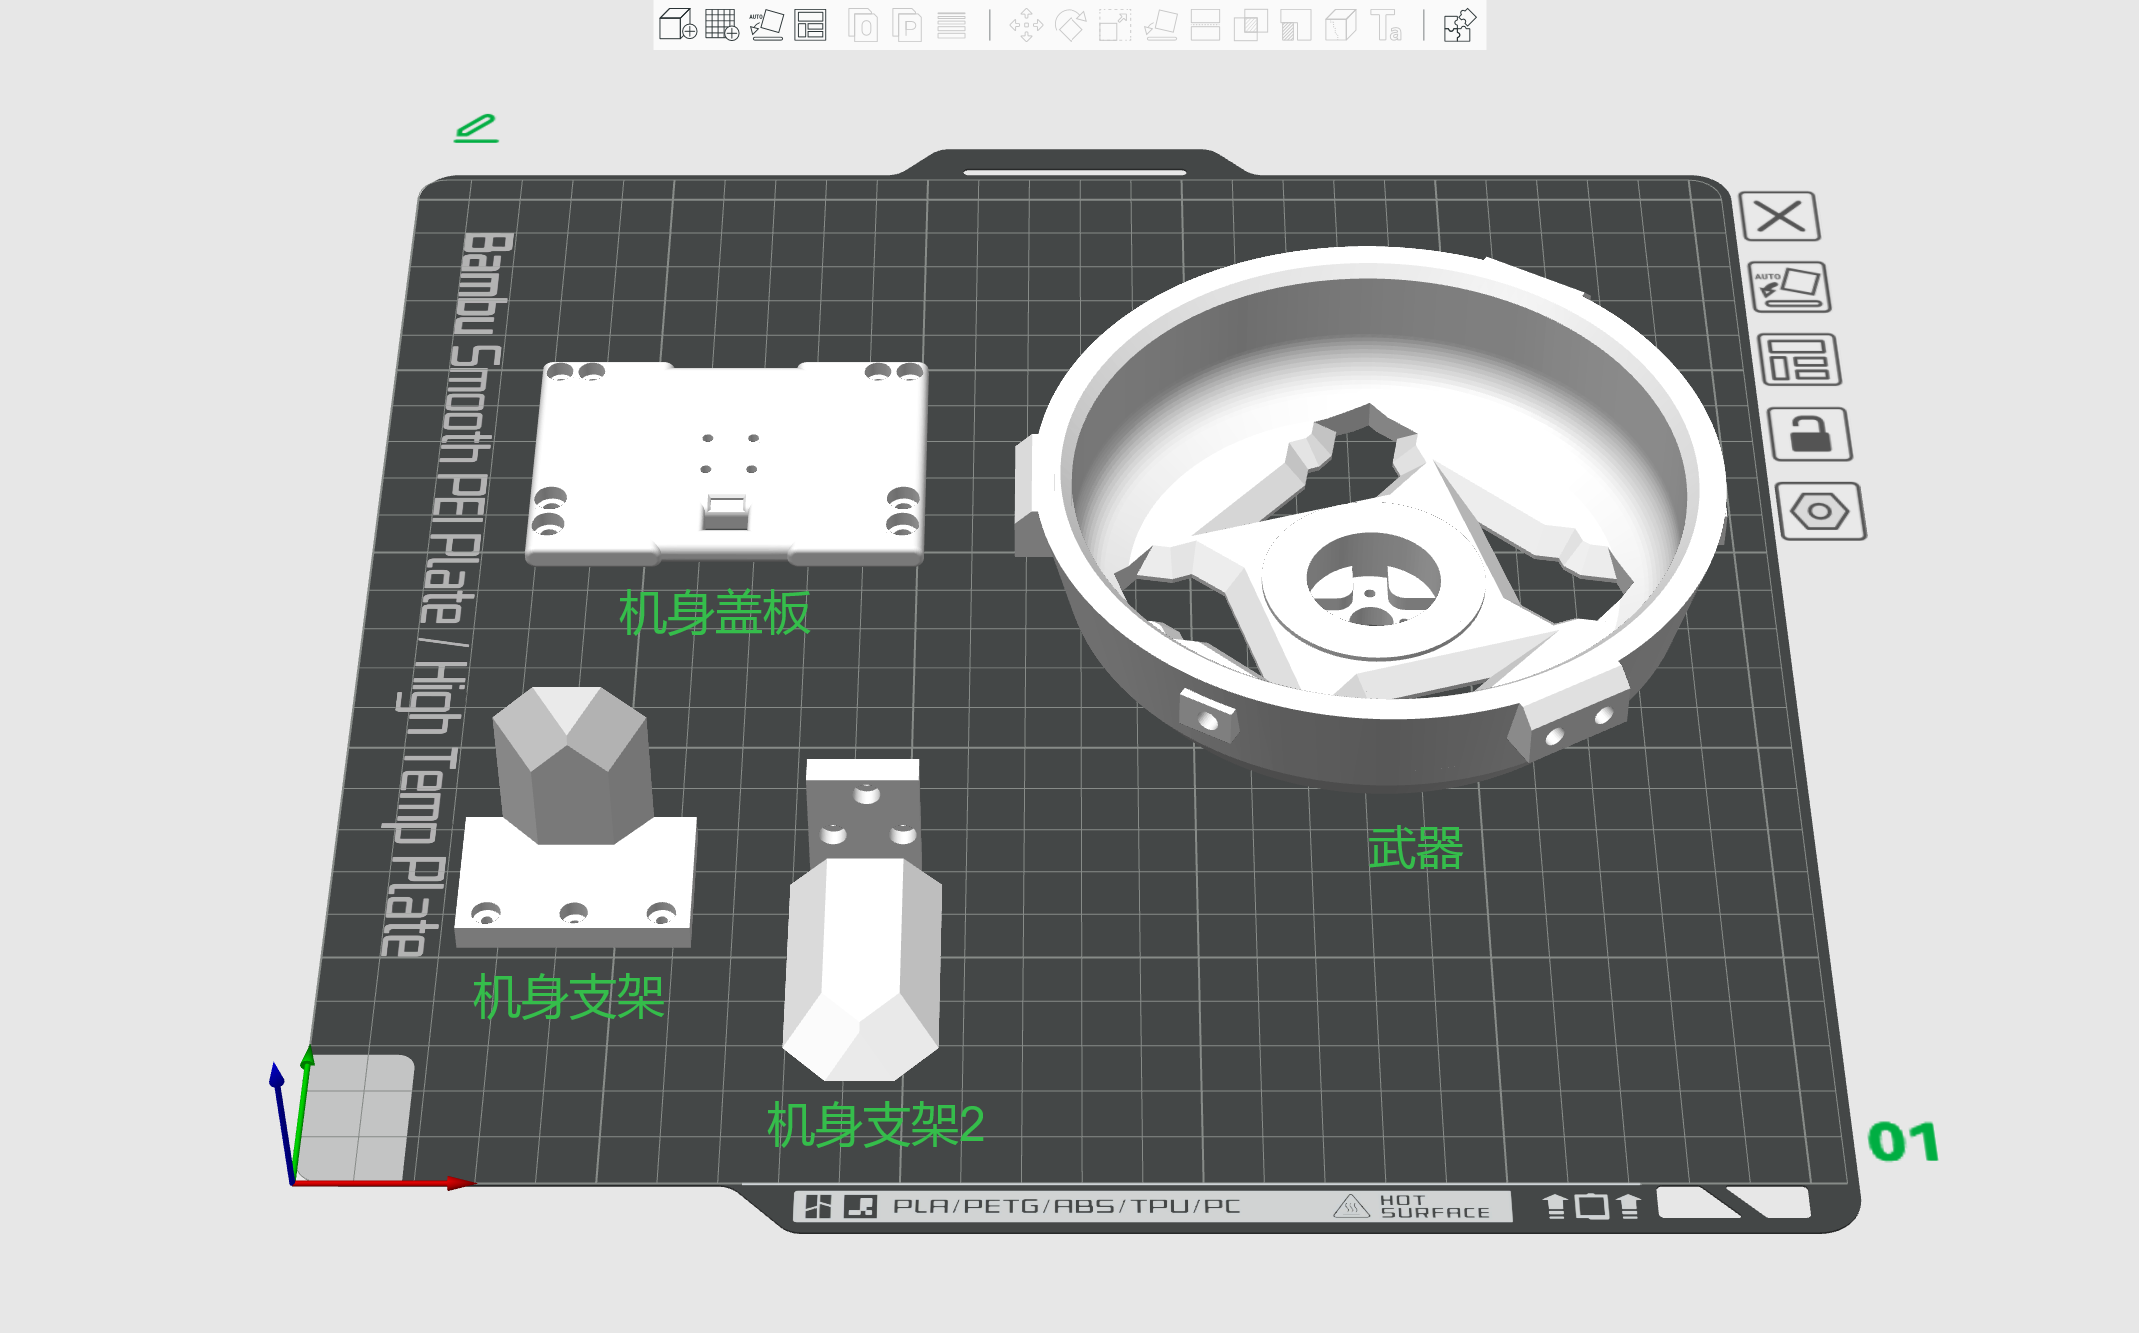Remove plate with the X icon

point(1780,216)
